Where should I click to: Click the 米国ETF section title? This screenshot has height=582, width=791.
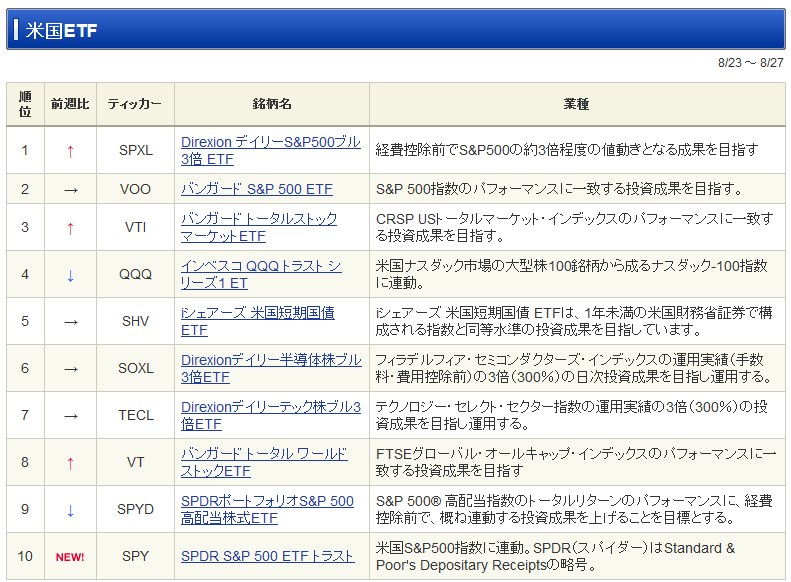coord(61,30)
